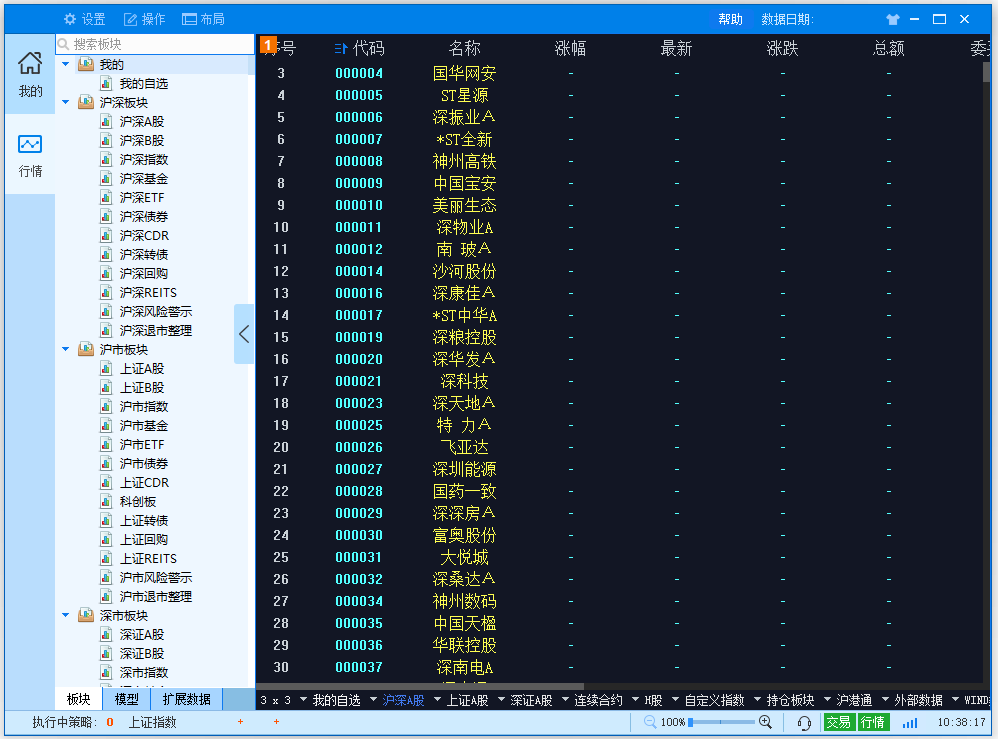Open the dropdown arrow before 连续合约 tab

(x=565, y=700)
